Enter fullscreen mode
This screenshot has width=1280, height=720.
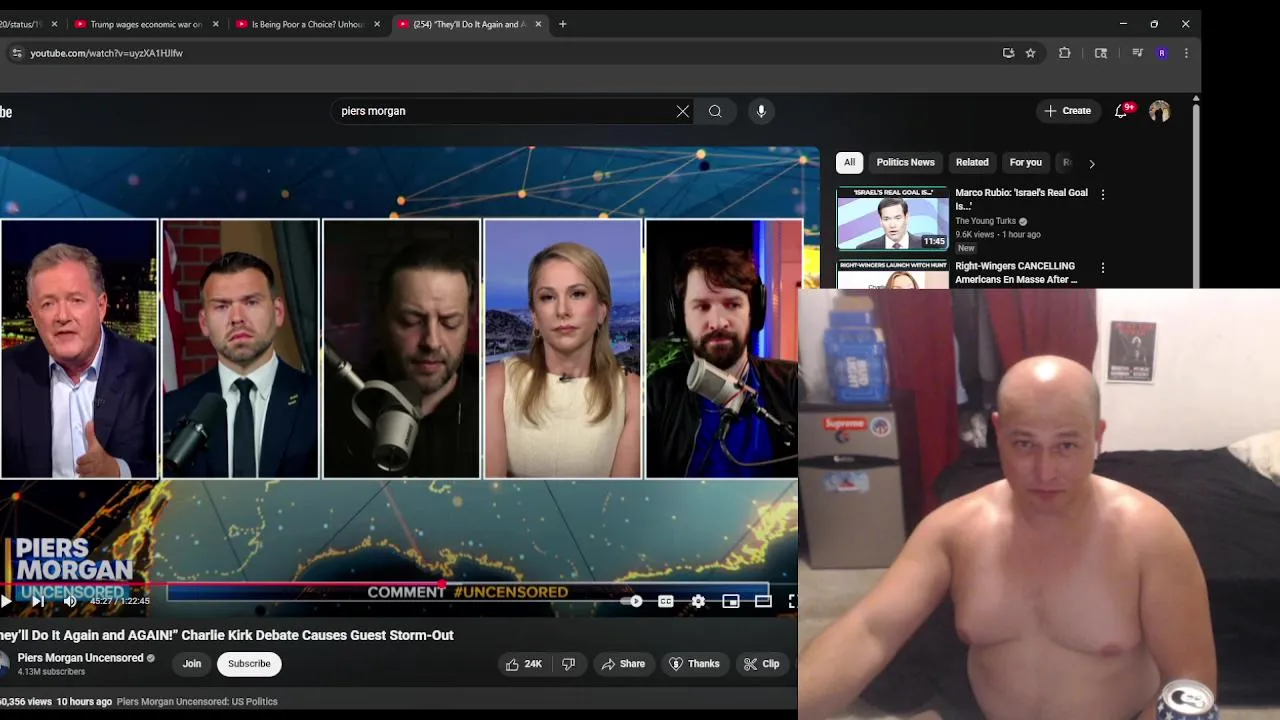(792, 601)
